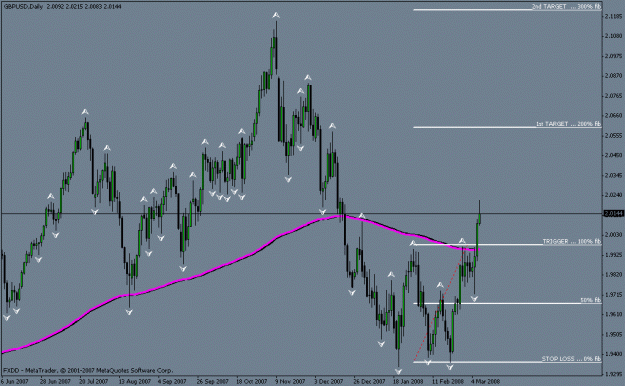Click the current price marker 2.0144
The width and height of the screenshot is (625, 386).
(x=614, y=214)
